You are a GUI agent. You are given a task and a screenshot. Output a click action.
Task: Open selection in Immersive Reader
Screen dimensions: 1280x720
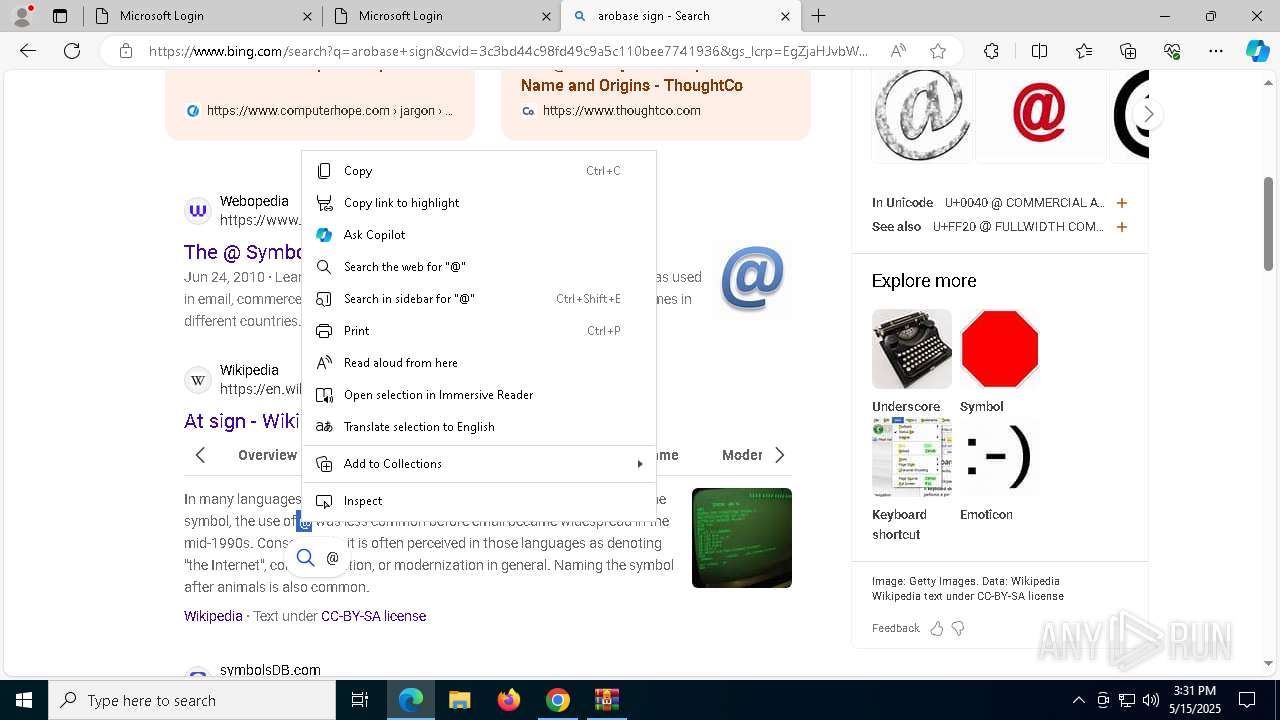coord(479,395)
